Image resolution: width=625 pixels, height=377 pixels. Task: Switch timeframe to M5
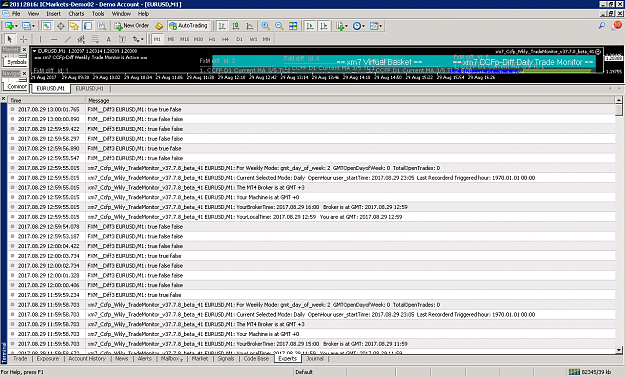pyautogui.click(x=171, y=39)
